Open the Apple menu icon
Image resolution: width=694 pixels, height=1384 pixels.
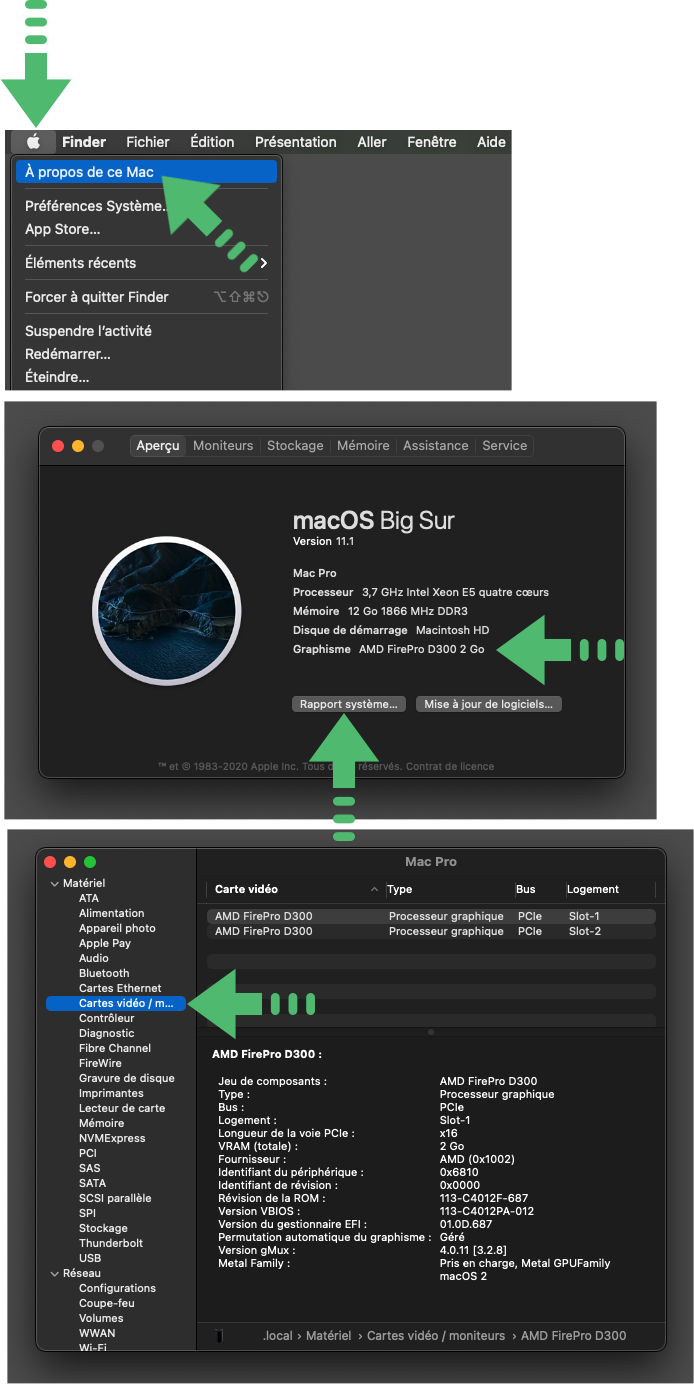click(x=33, y=142)
